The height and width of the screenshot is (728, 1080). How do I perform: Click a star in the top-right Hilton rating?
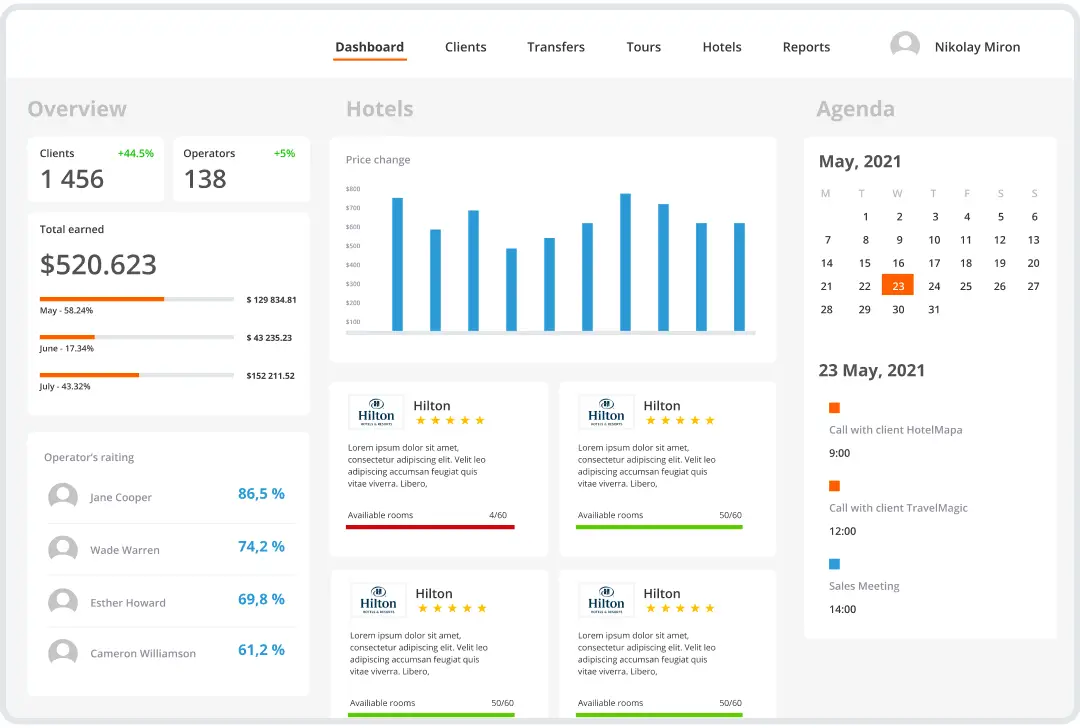pyautogui.click(x=679, y=420)
